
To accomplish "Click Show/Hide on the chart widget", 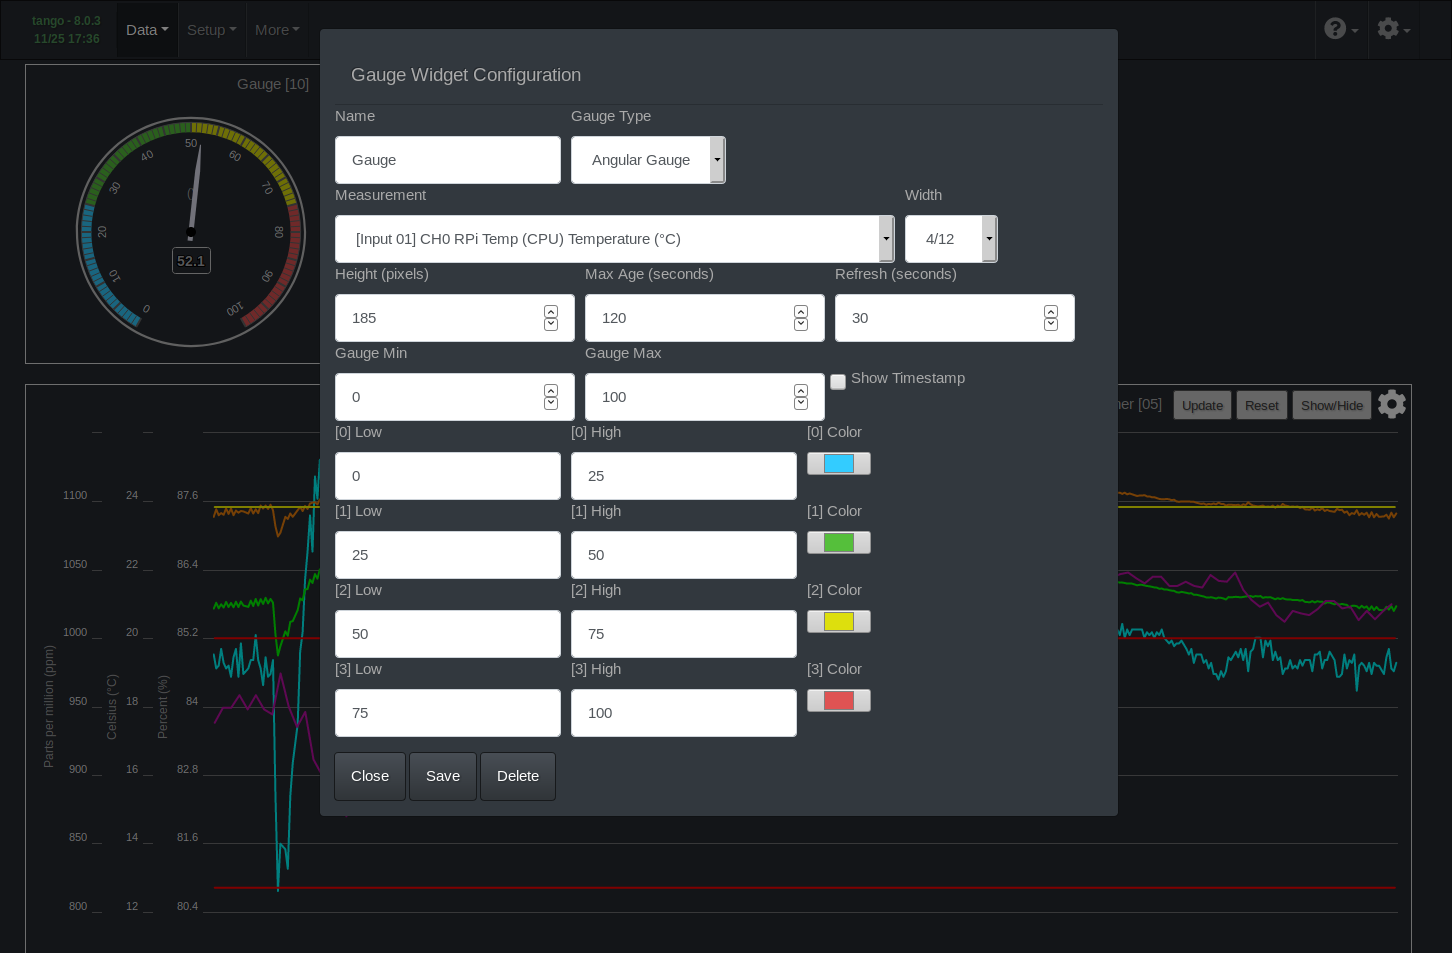I will [1331, 404].
